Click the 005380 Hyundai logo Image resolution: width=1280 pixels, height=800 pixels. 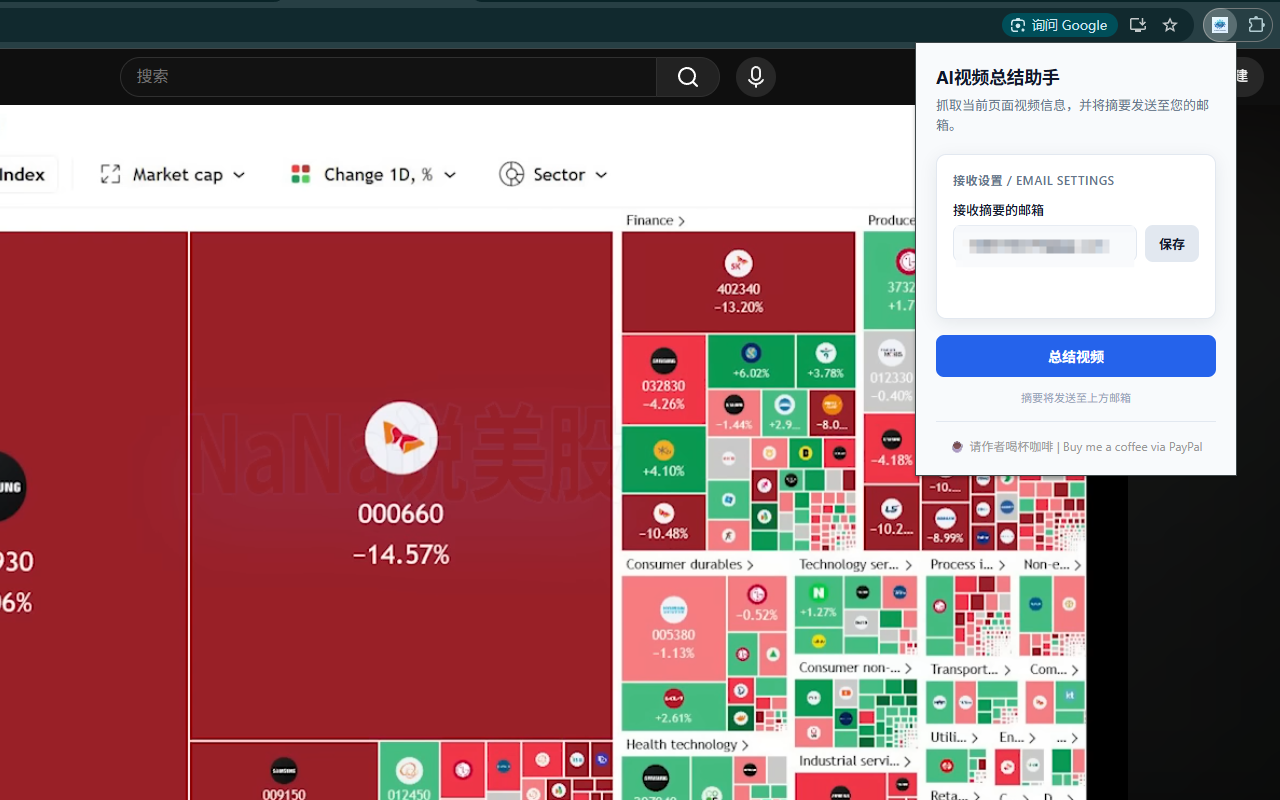coord(673,610)
